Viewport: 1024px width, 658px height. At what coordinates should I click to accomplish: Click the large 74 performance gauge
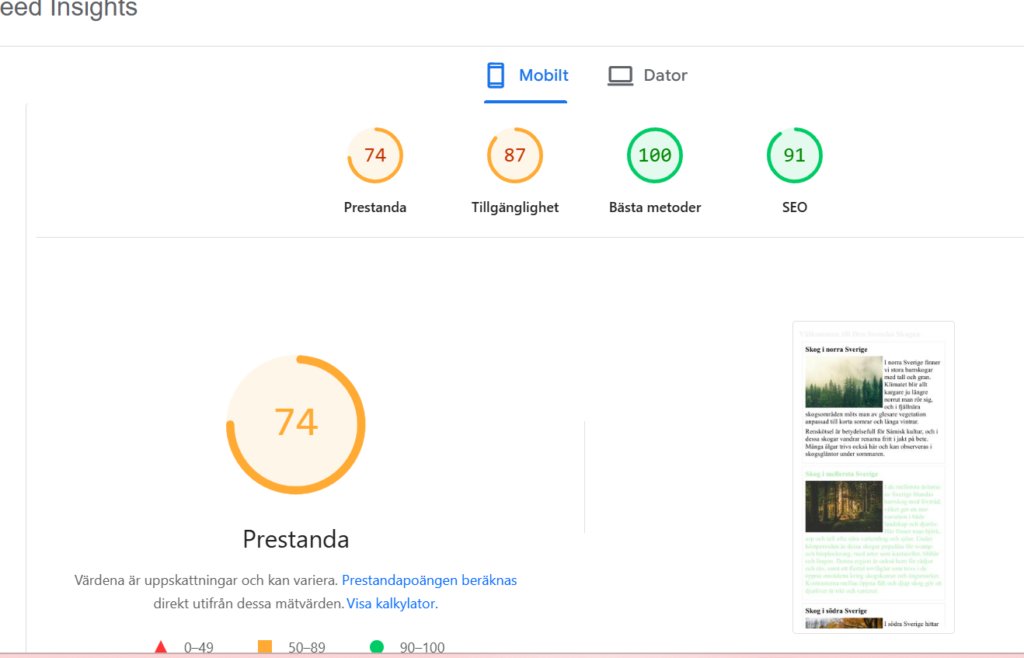(x=296, y=424)
